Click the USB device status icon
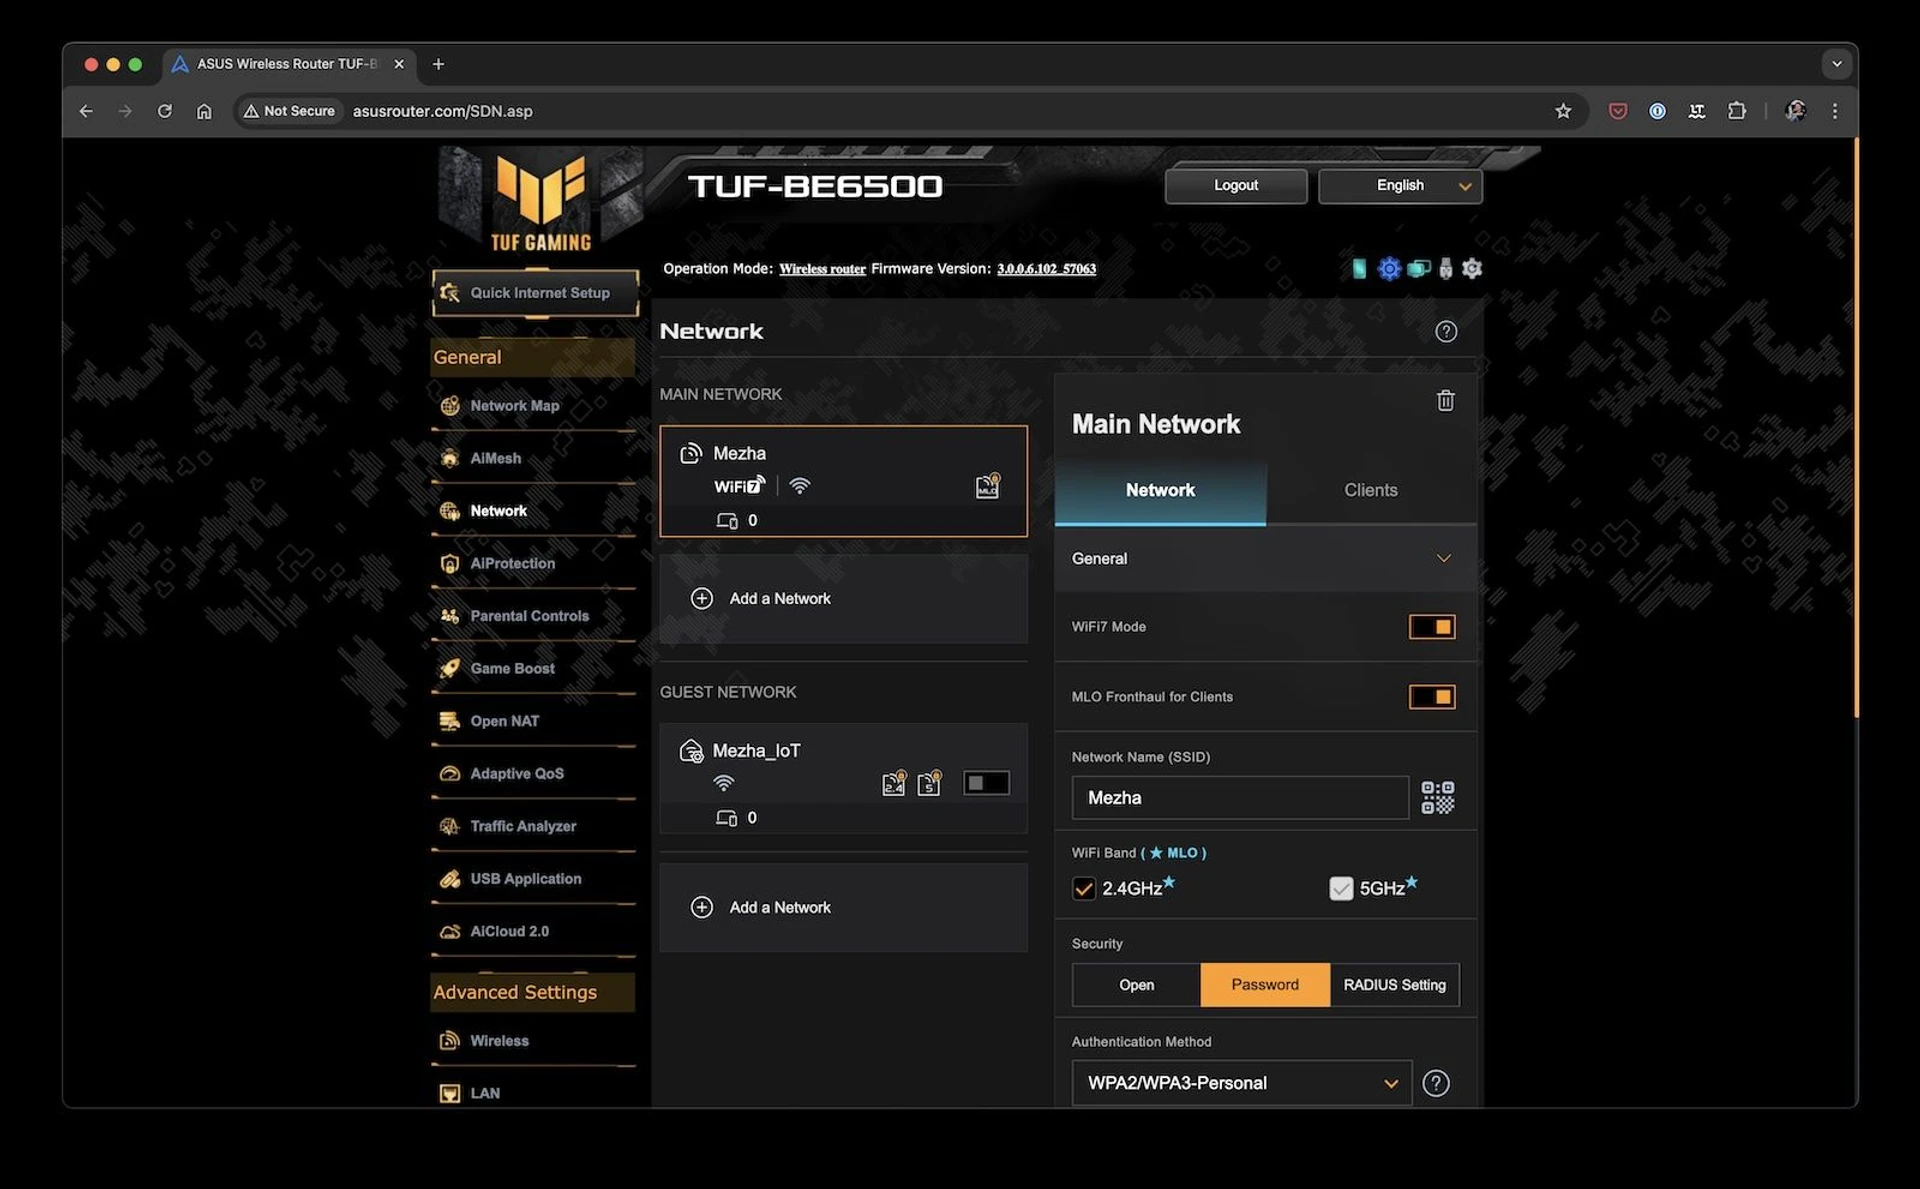Image resolution: width=1920 pixels, height=1189 pixels. (x=1445, y=268)
